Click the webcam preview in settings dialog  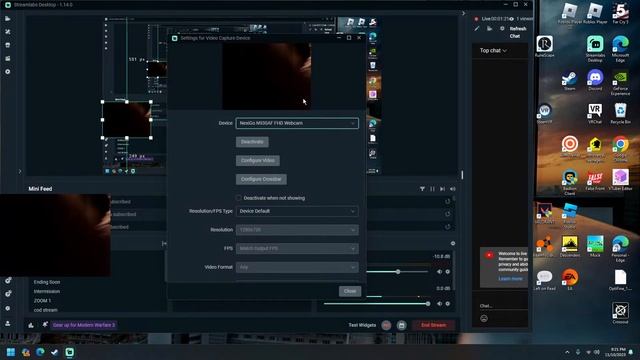pos(267,76)
